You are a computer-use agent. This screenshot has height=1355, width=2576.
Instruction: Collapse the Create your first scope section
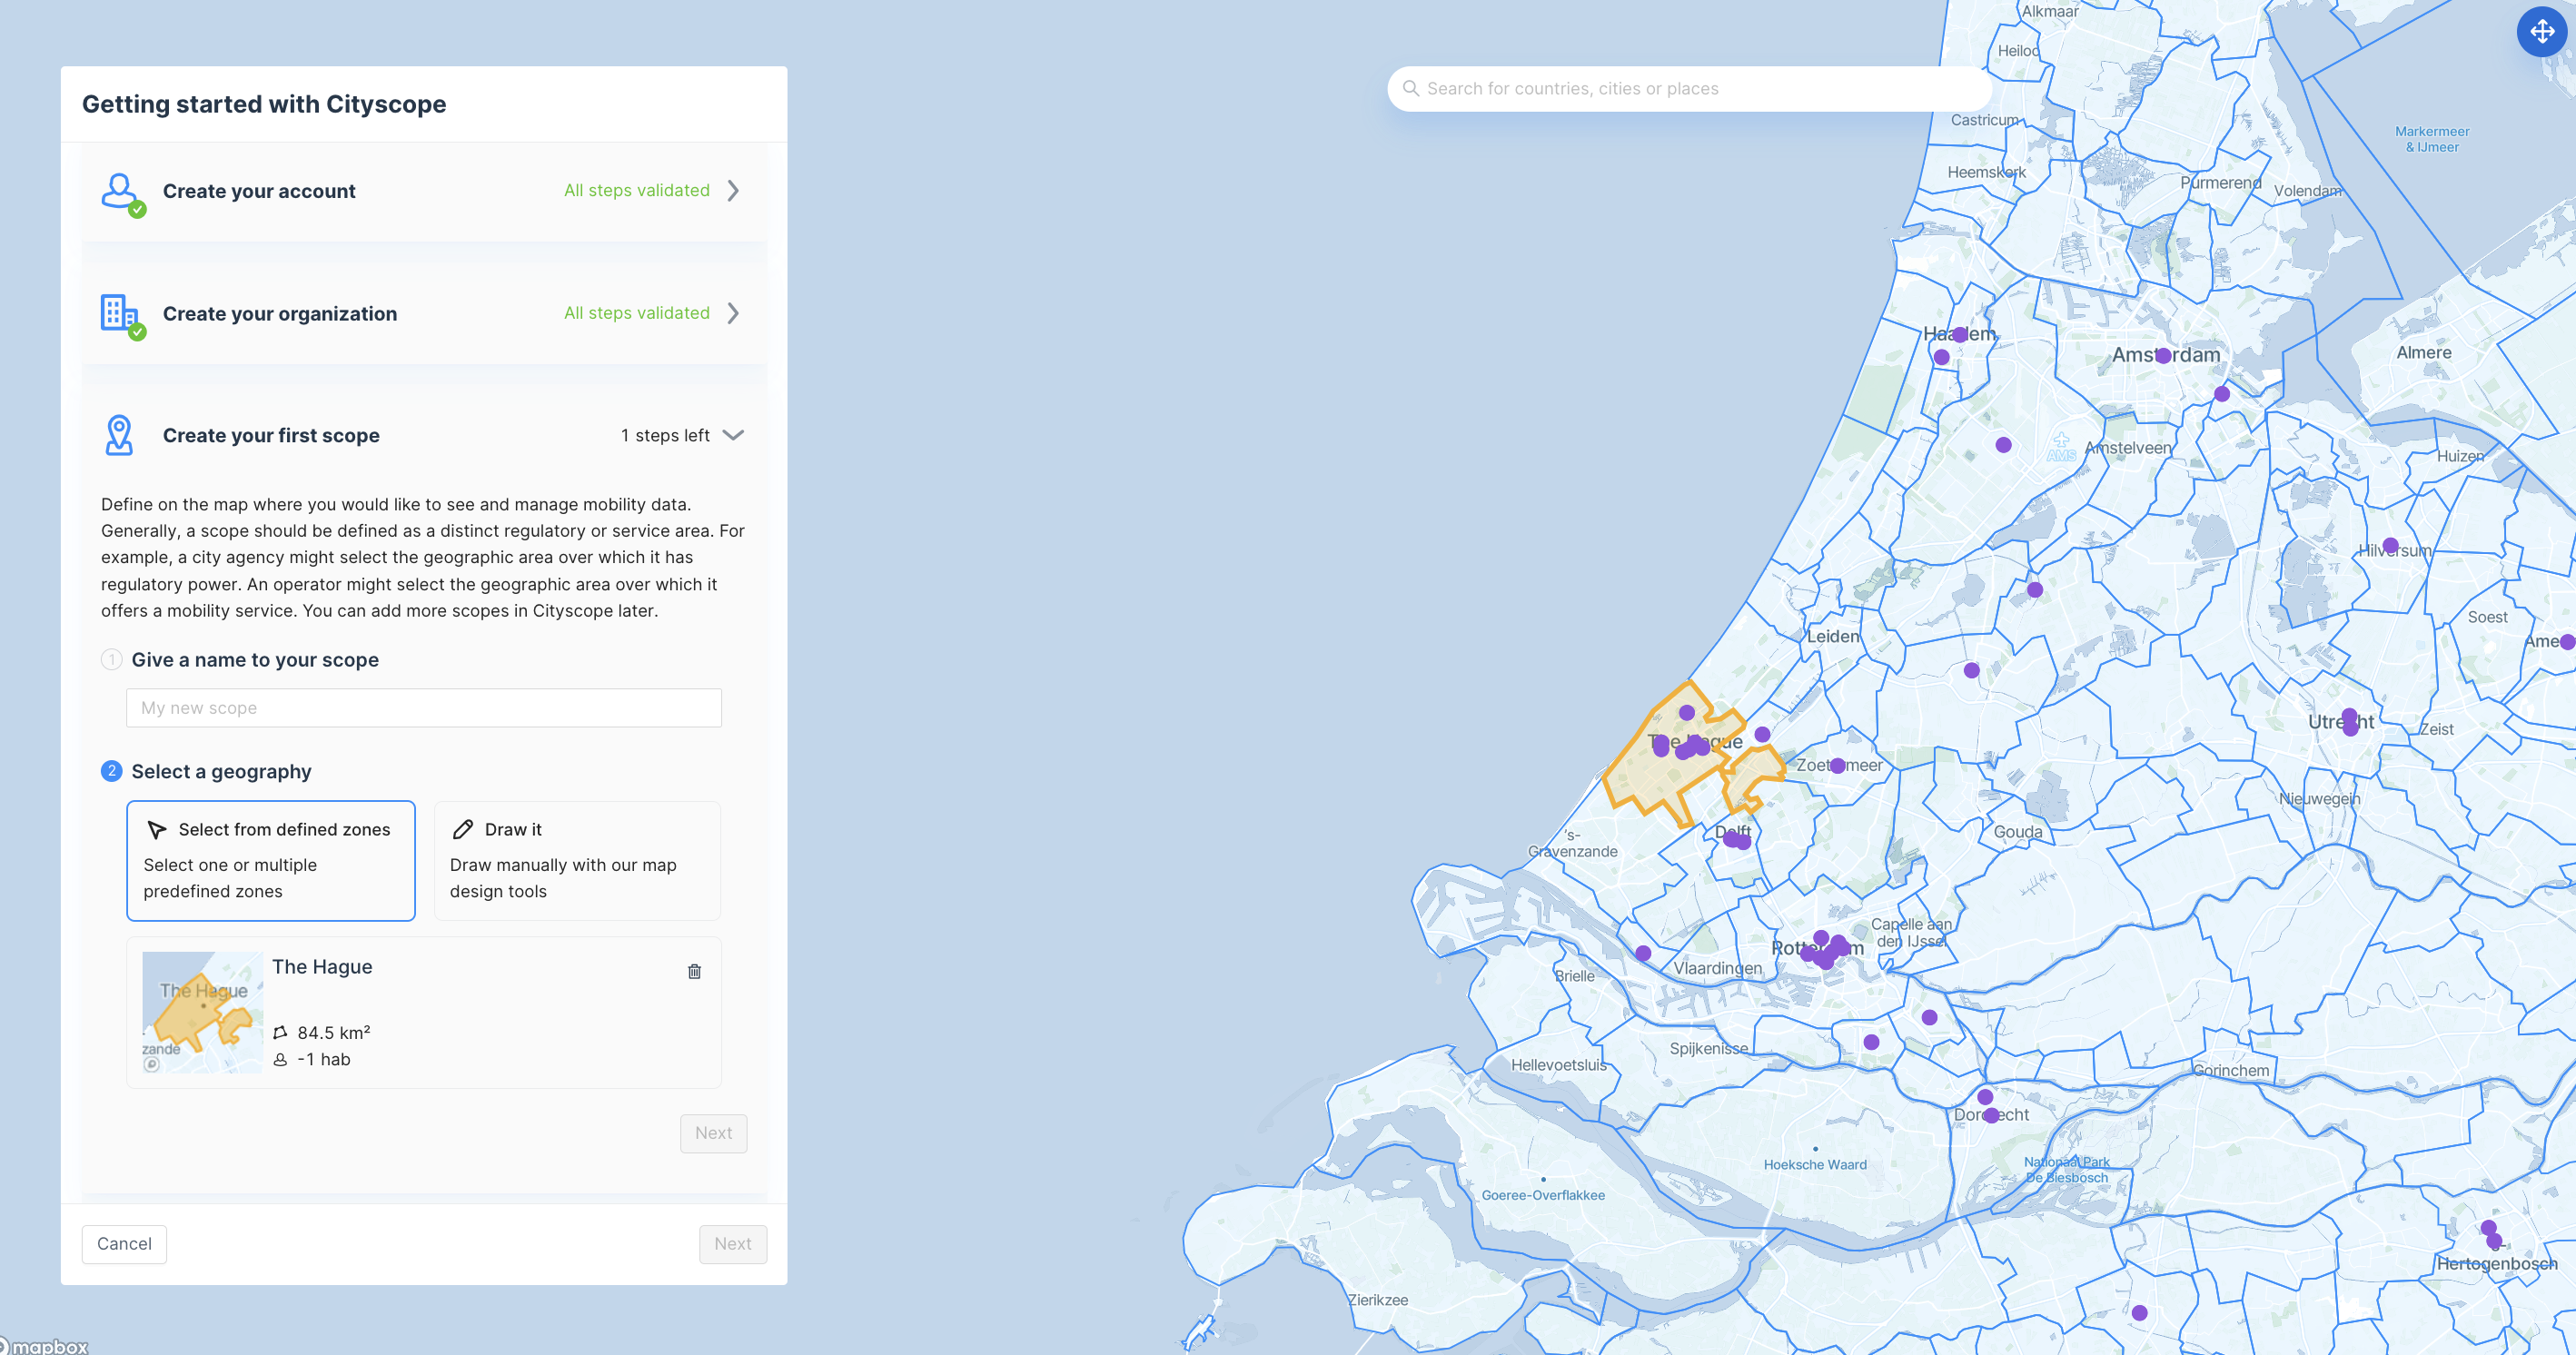[x=733, y=435]
